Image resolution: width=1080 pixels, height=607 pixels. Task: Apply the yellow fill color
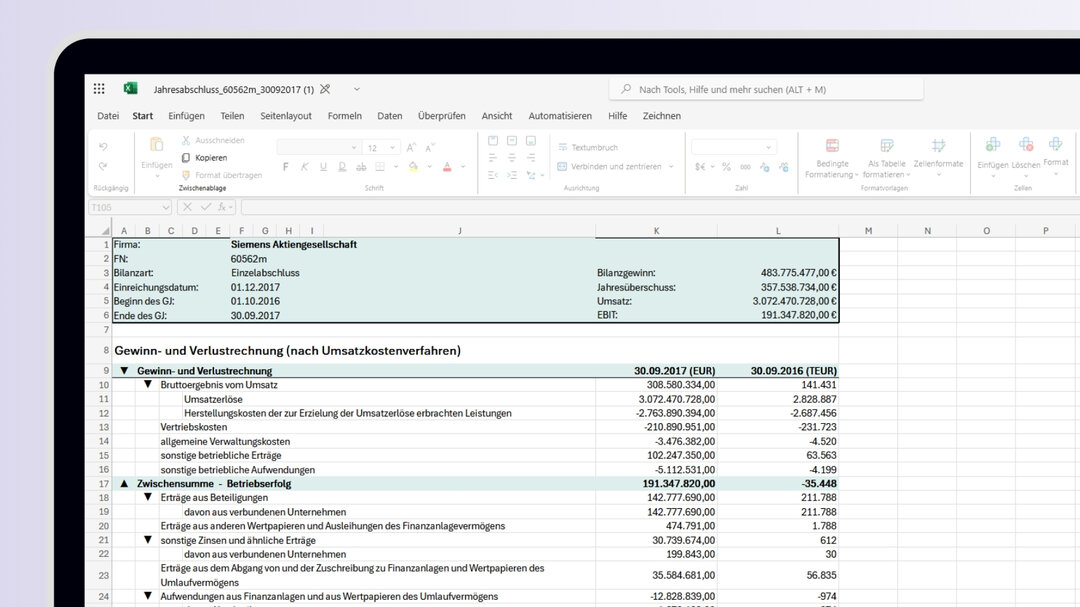(x=413, y=167)
